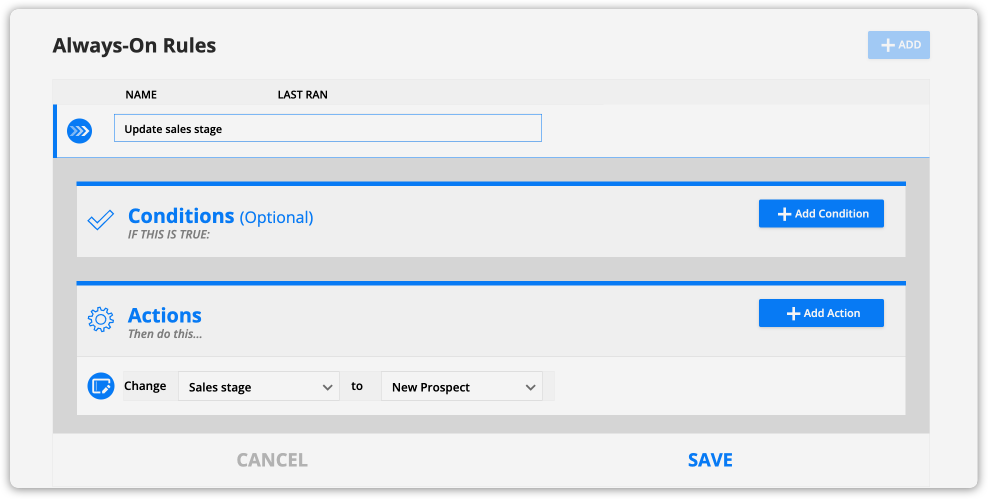Image resolution: width=988 pixels, height=499 pixels.
Task: Open the Sales stage dropdown
Action: (x=259, y=387)
